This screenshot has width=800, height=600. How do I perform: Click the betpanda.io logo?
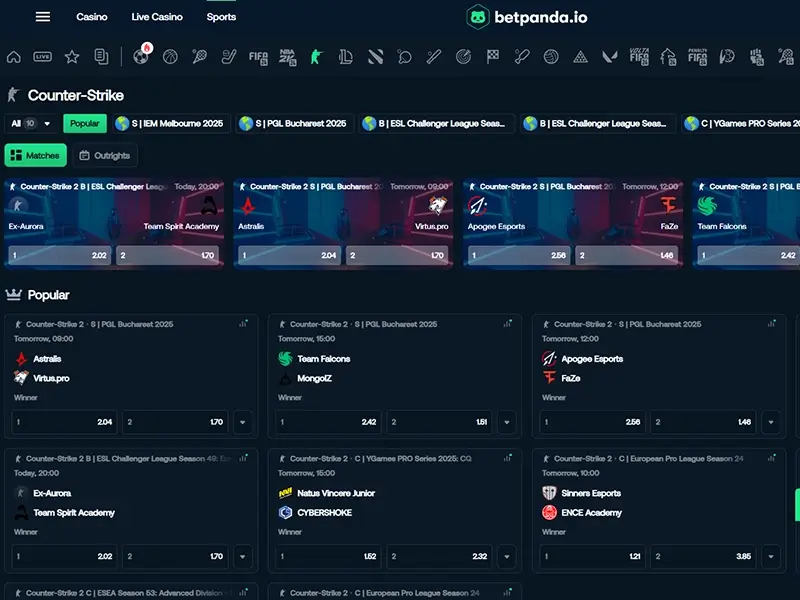[x=527, y=17]
